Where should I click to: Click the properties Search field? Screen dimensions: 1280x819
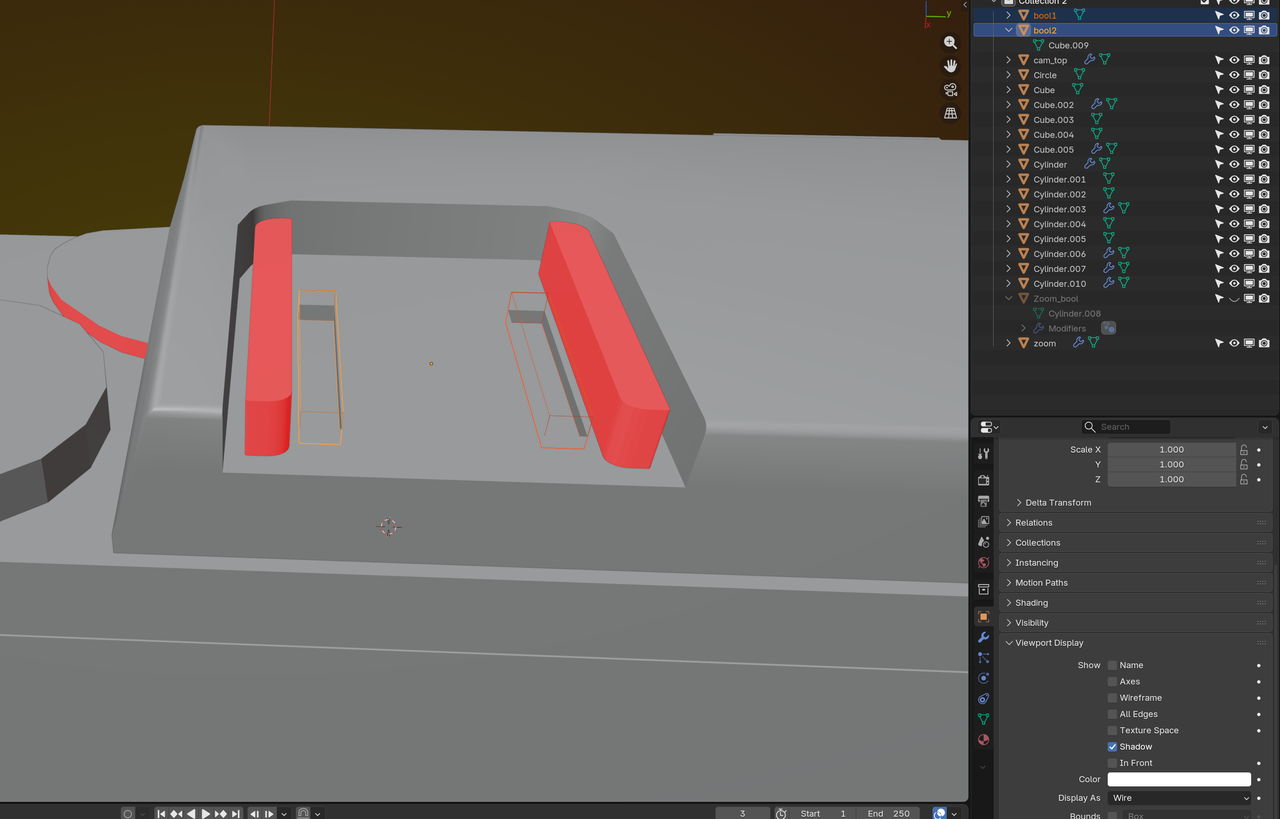pyautogui.click(x=1125, y=427)
